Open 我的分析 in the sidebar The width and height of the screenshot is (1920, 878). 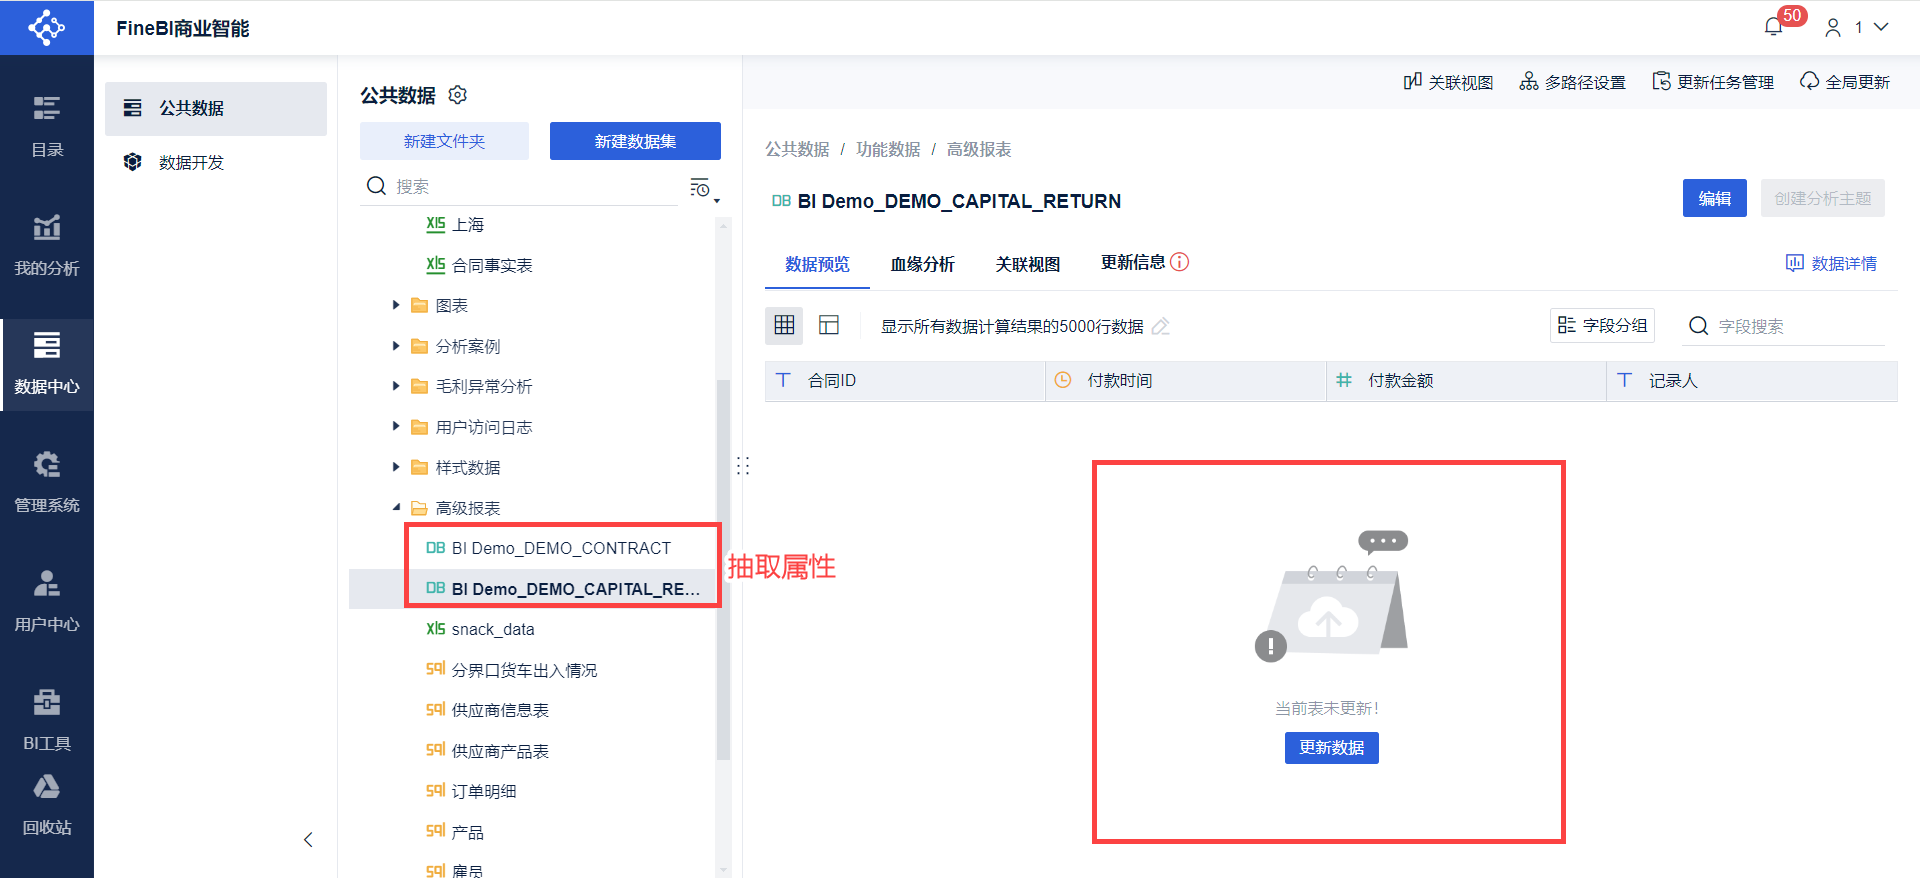(47, 245)
